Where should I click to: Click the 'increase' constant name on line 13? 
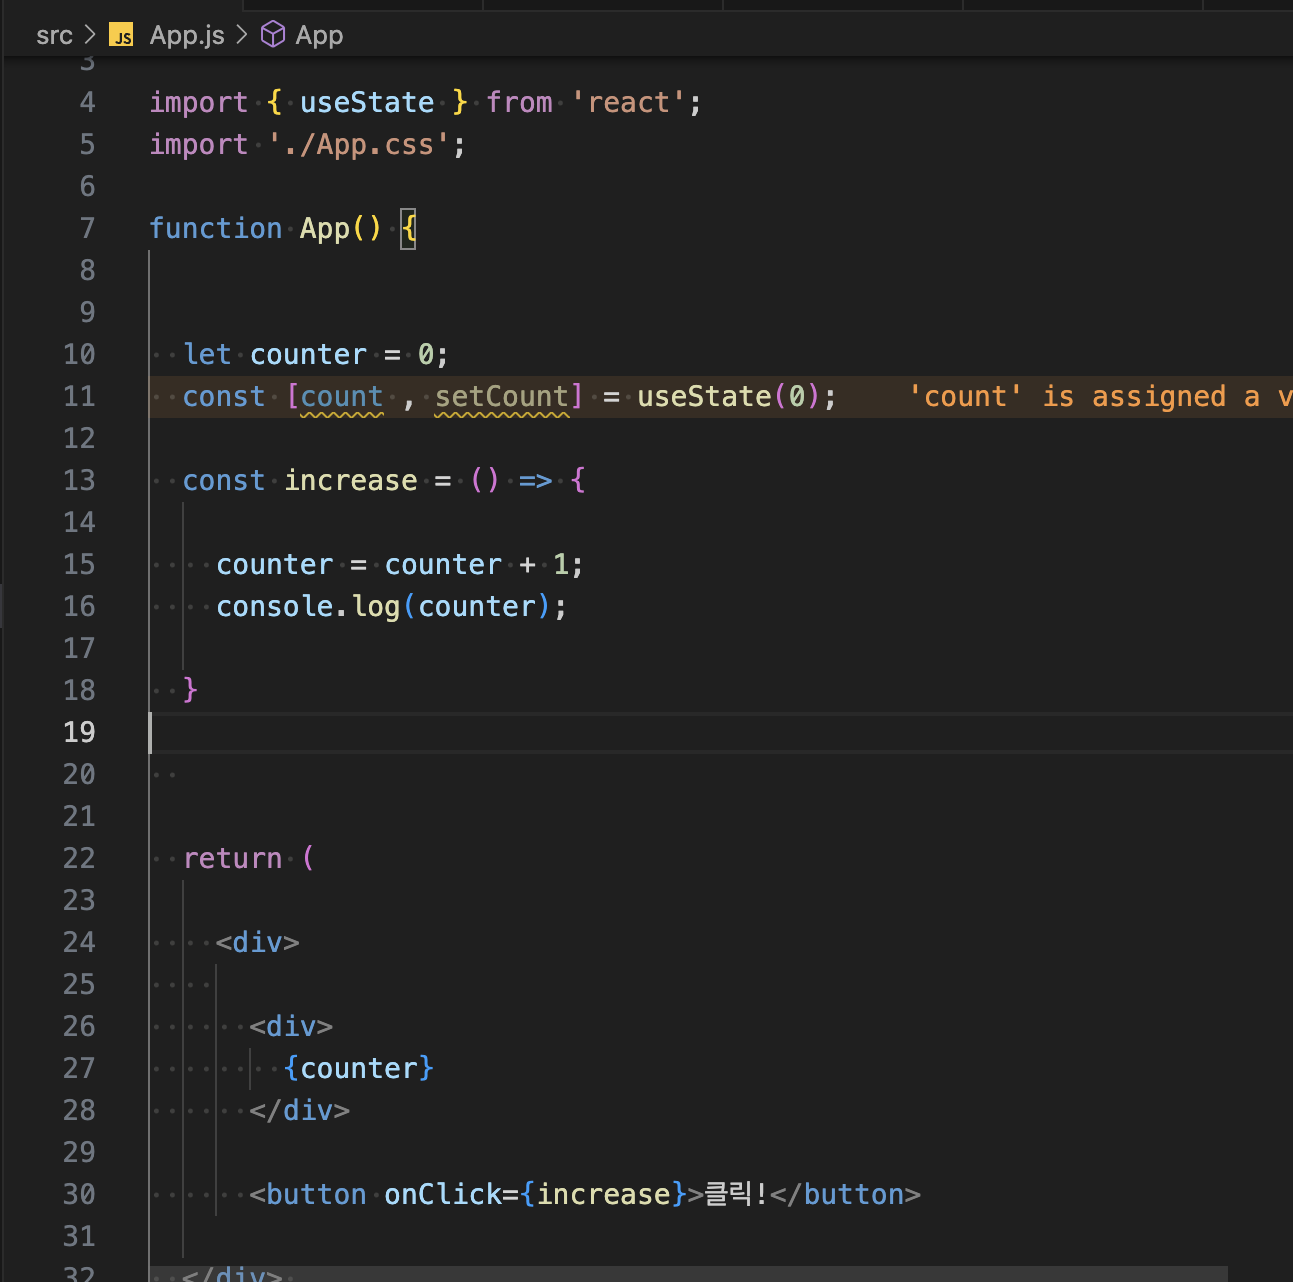coord(350,480)
